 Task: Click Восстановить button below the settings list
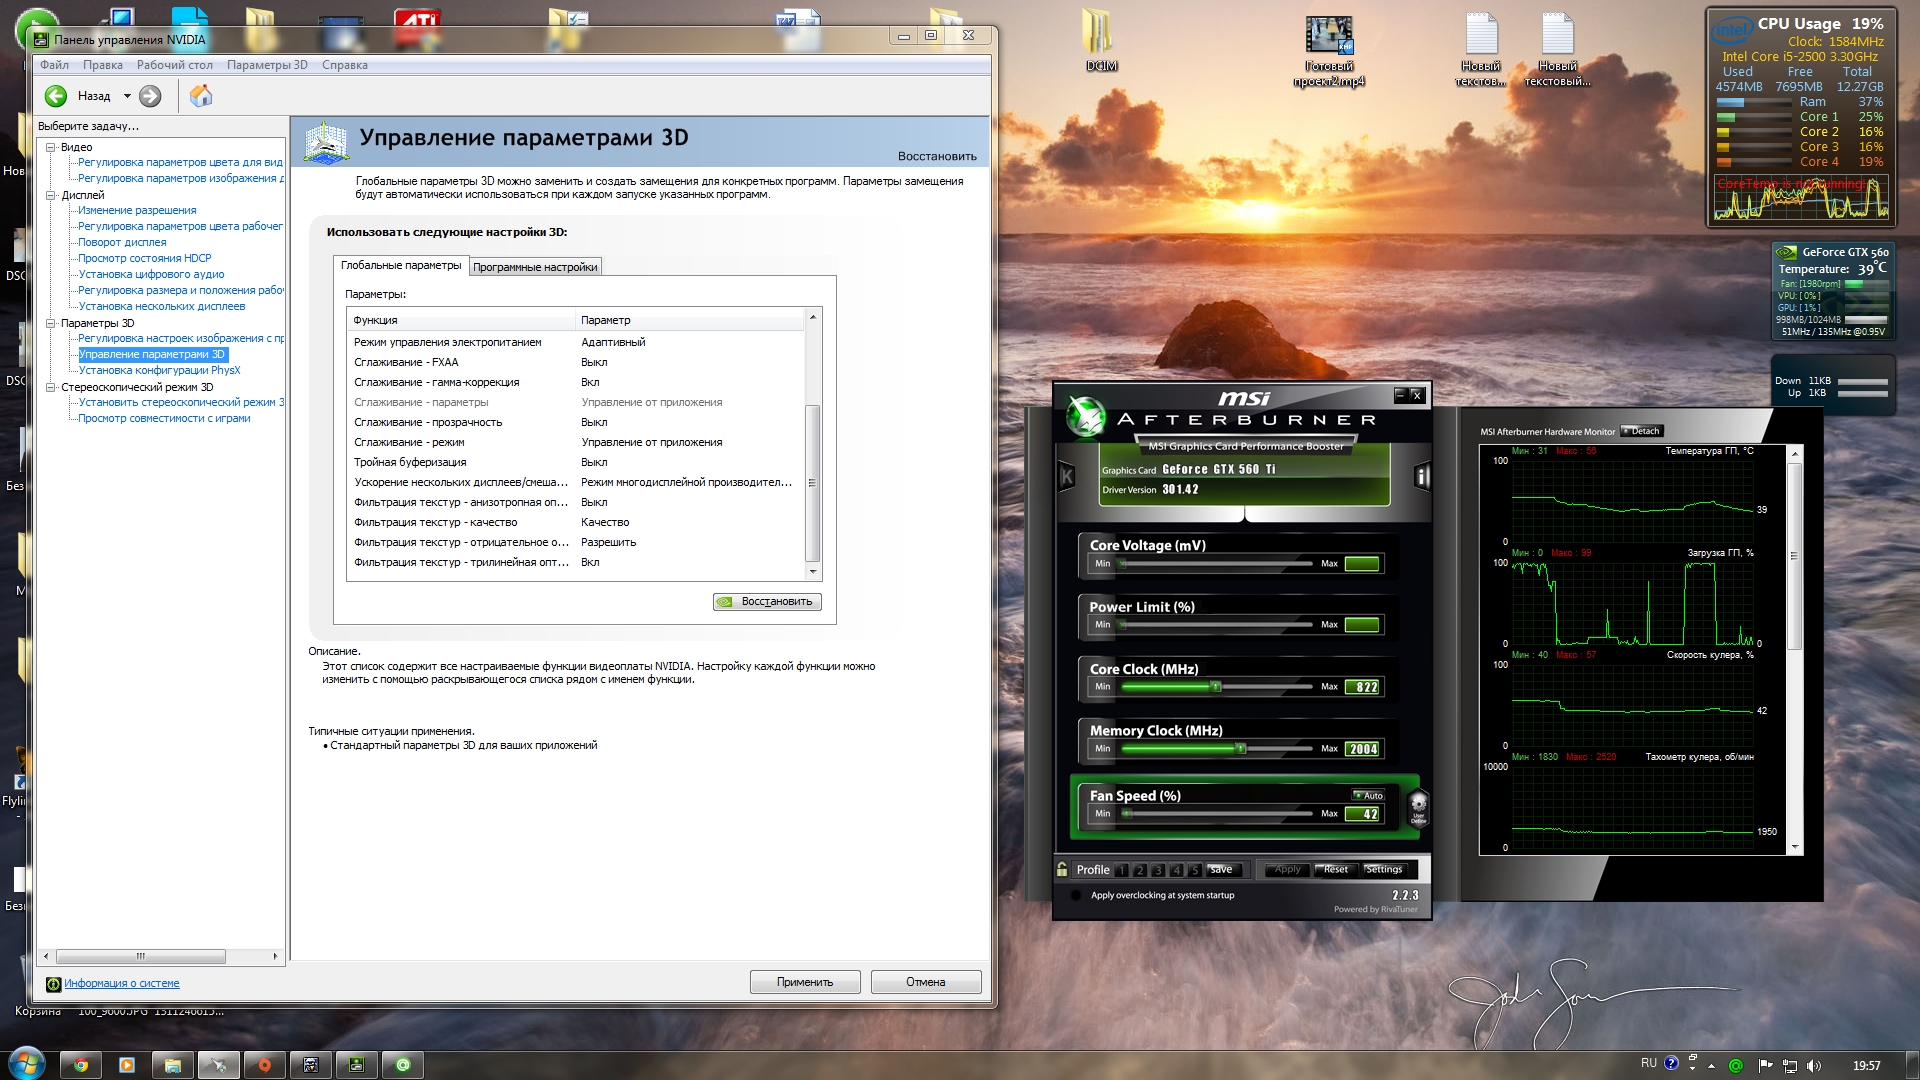767,601
